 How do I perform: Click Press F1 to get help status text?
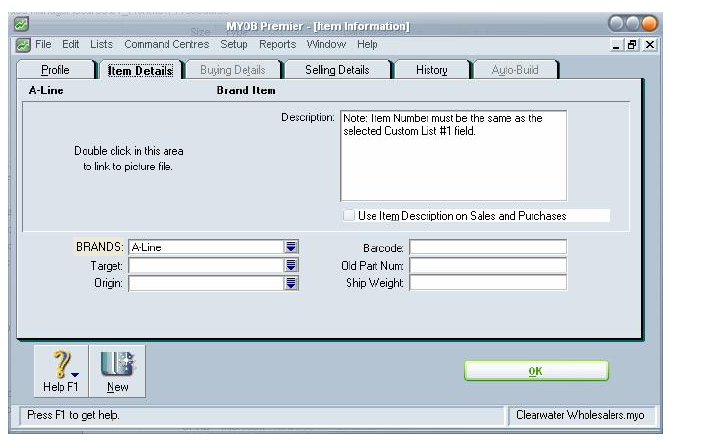[73, 415]
